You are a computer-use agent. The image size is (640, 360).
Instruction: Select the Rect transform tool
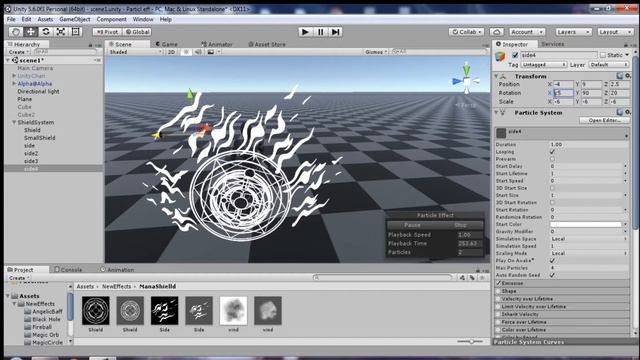(76, 32)
